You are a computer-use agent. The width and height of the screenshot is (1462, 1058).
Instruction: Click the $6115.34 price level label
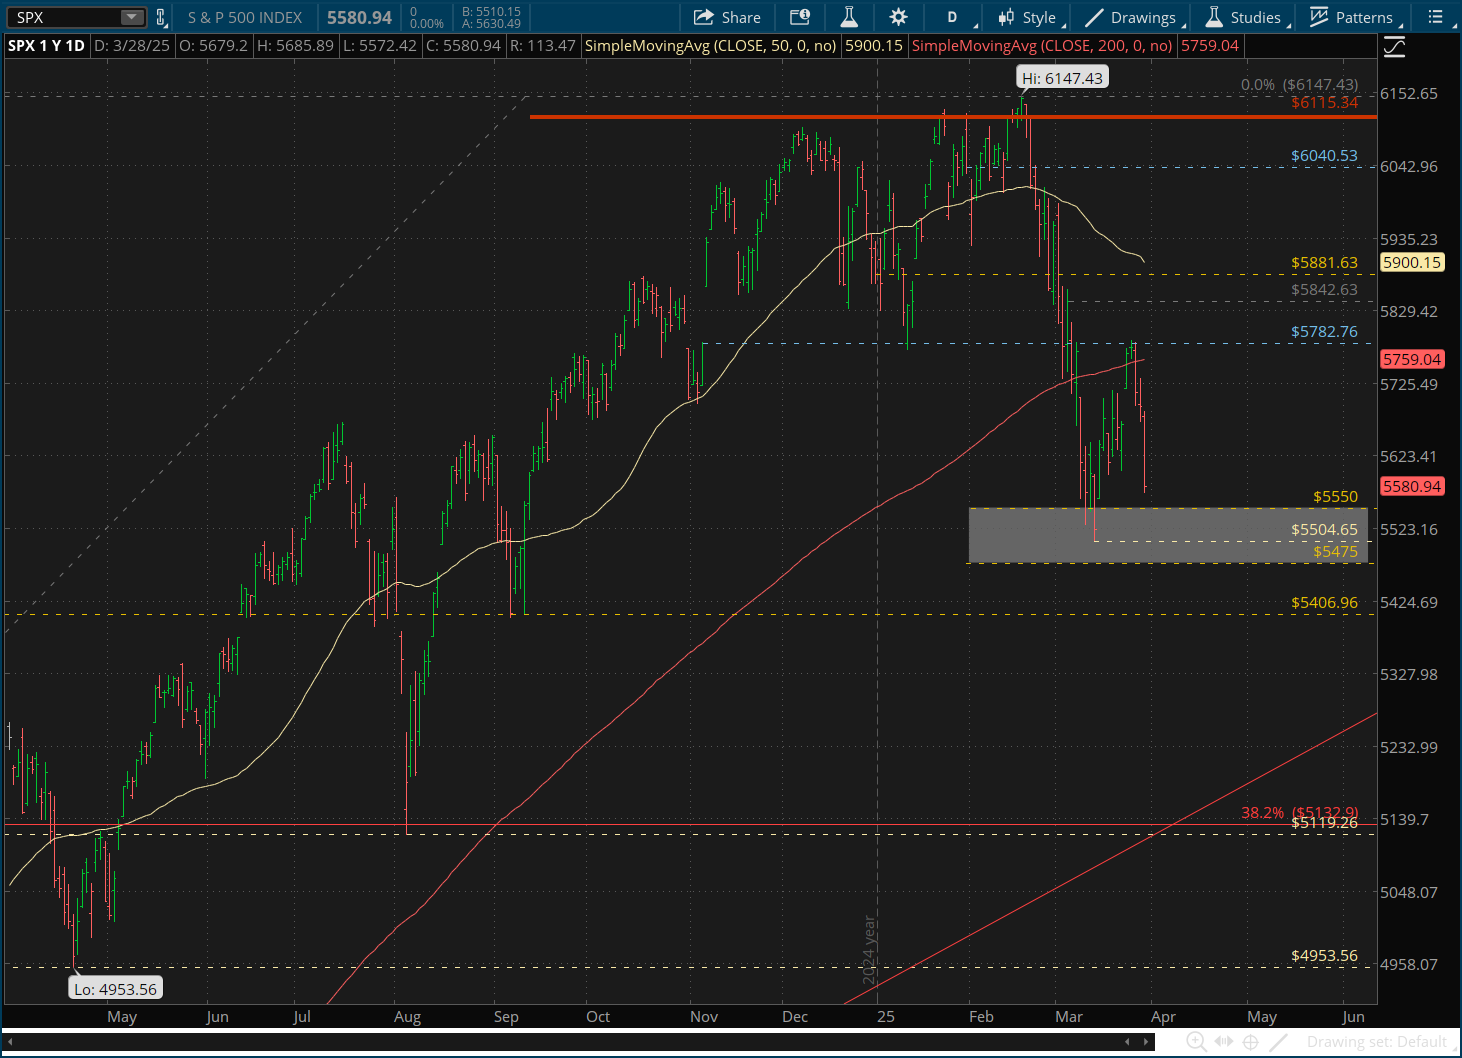pos(1324,102)
